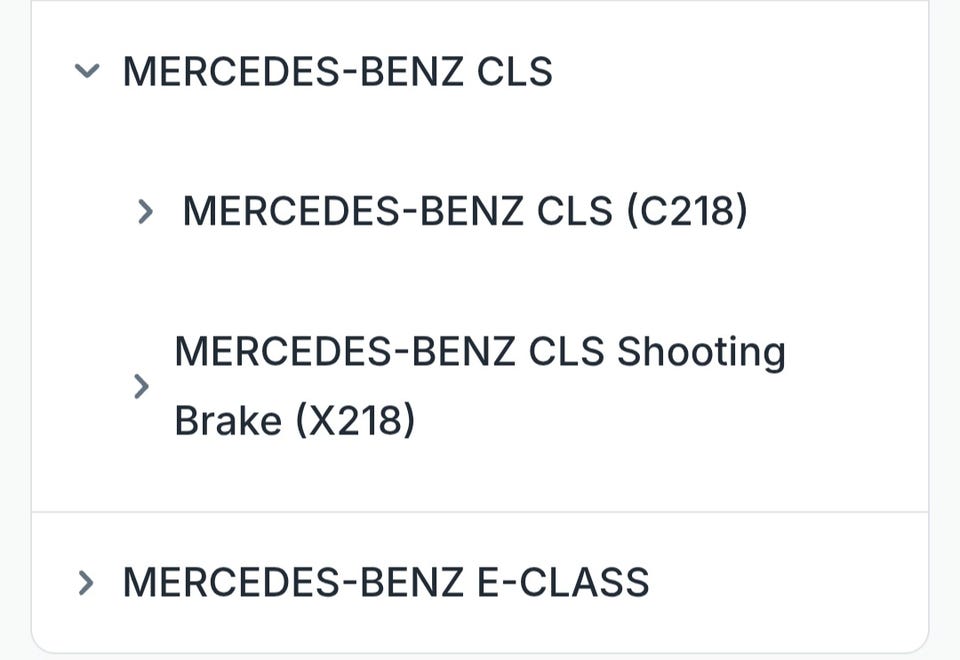Click the arrow icon left of Shooting Brake
The height and width of the screenshot is (660, 960).
[142, 386]
